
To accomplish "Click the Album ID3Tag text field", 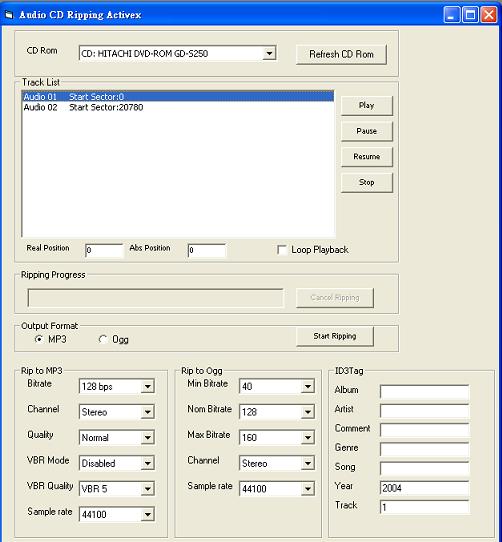I will pos(425,391).
